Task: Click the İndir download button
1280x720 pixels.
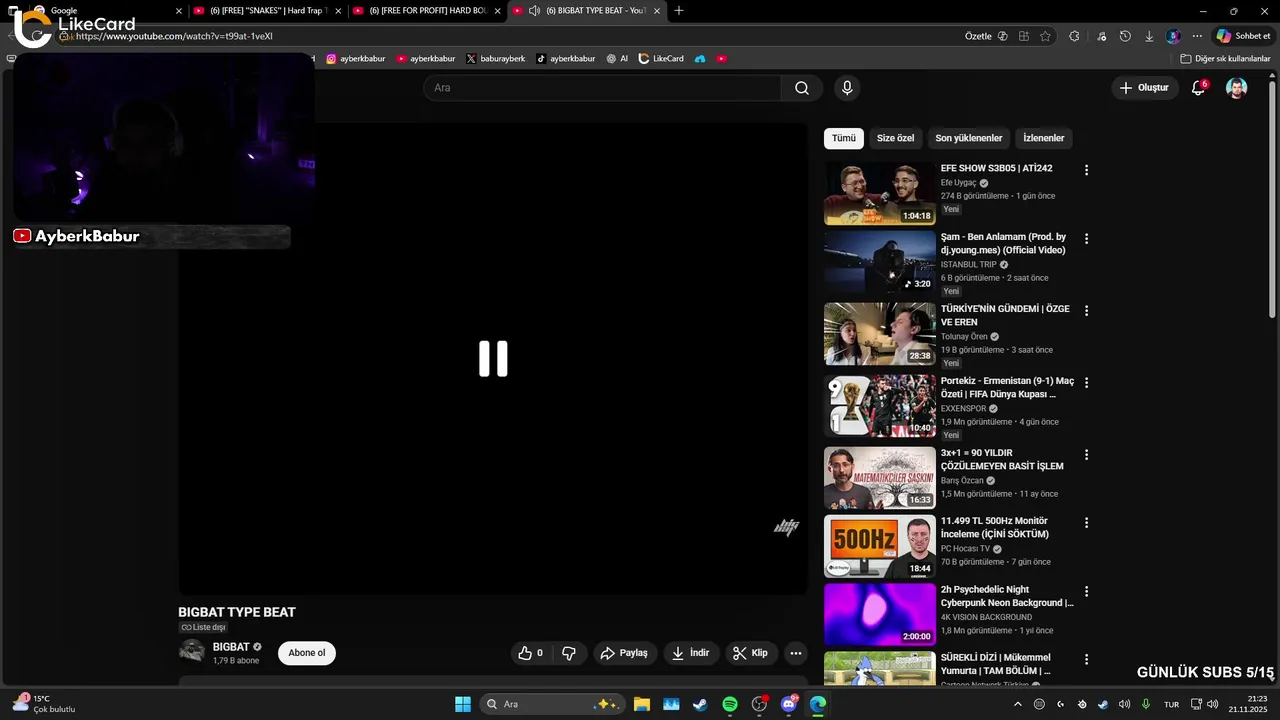Action: (x=691, y=653)
